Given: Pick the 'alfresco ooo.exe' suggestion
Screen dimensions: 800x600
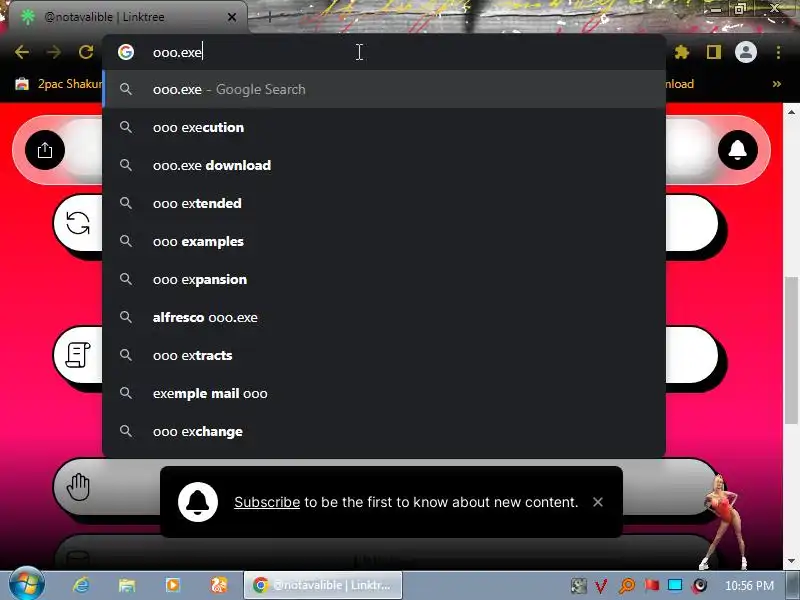Looking at the screenshot, I should click(384, 317).
